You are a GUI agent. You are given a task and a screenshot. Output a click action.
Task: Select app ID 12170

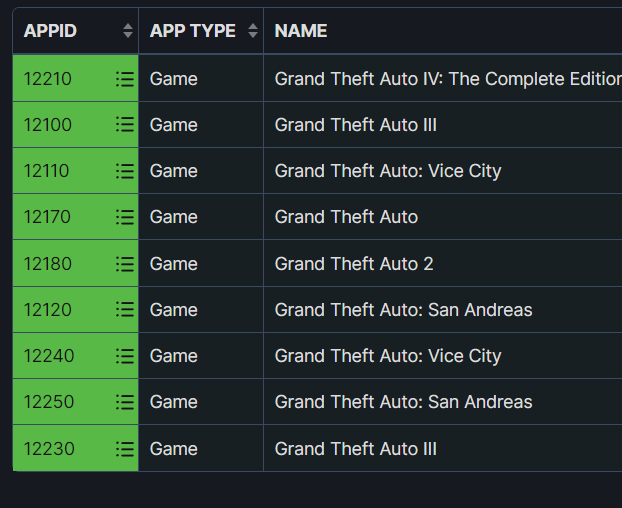tap(47, 217)
